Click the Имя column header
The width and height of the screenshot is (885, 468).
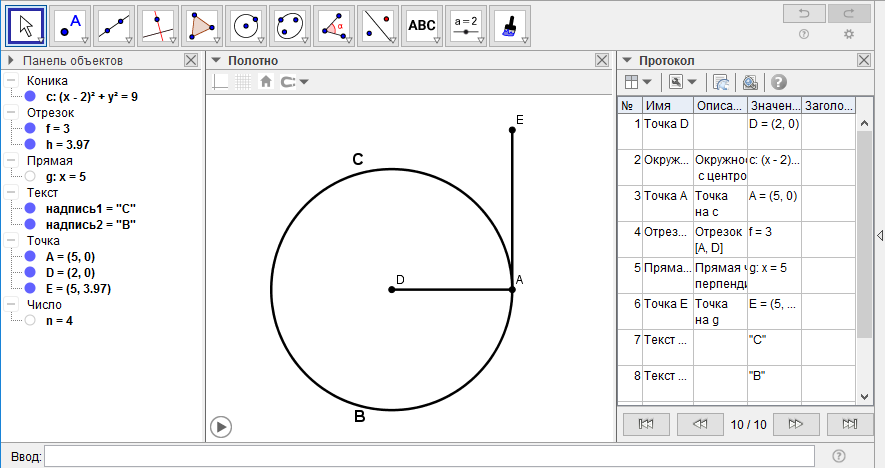coord(667,105)
